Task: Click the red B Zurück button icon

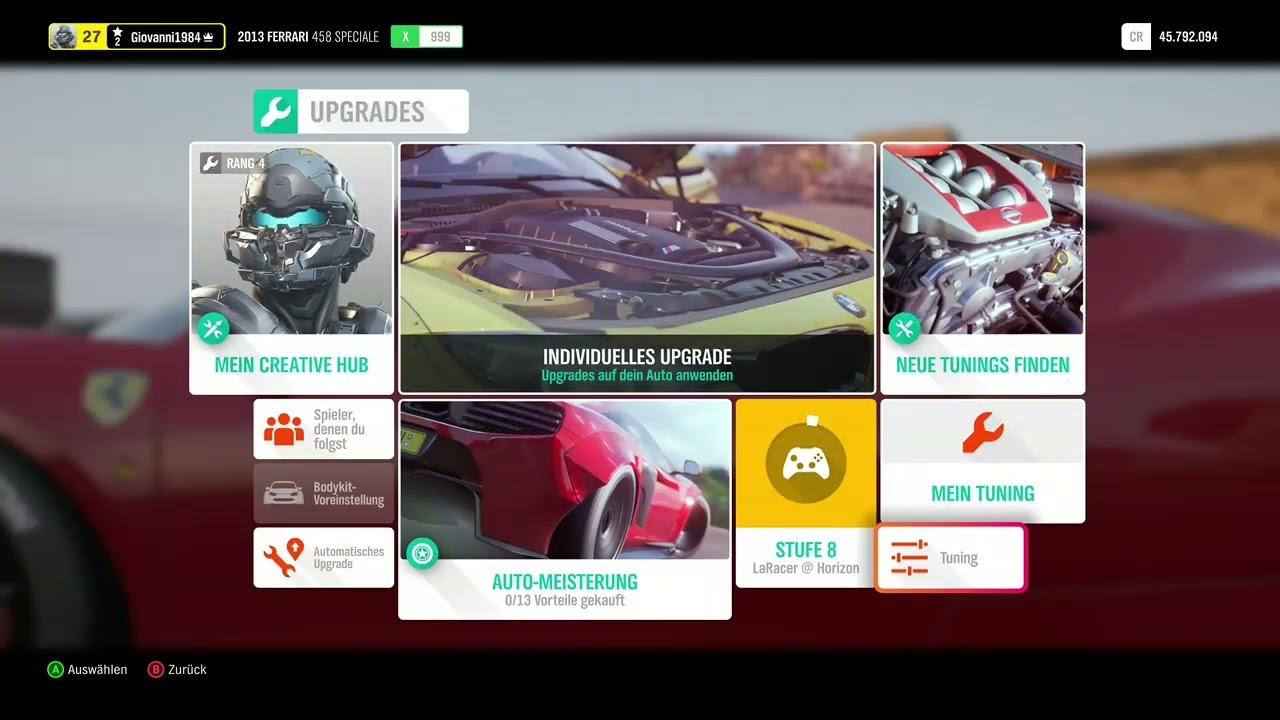Action: 155,669
